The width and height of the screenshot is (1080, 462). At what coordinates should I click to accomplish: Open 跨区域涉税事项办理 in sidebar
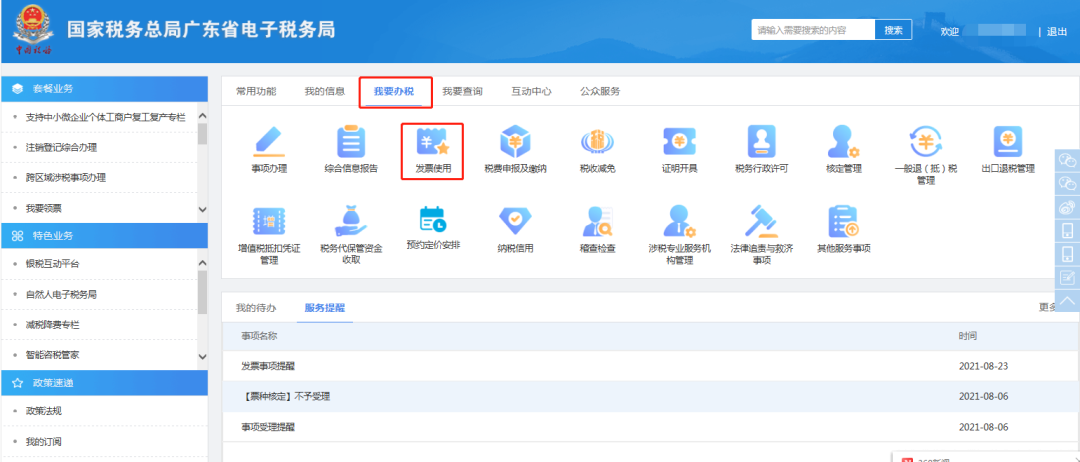click(x=65, y=178)
